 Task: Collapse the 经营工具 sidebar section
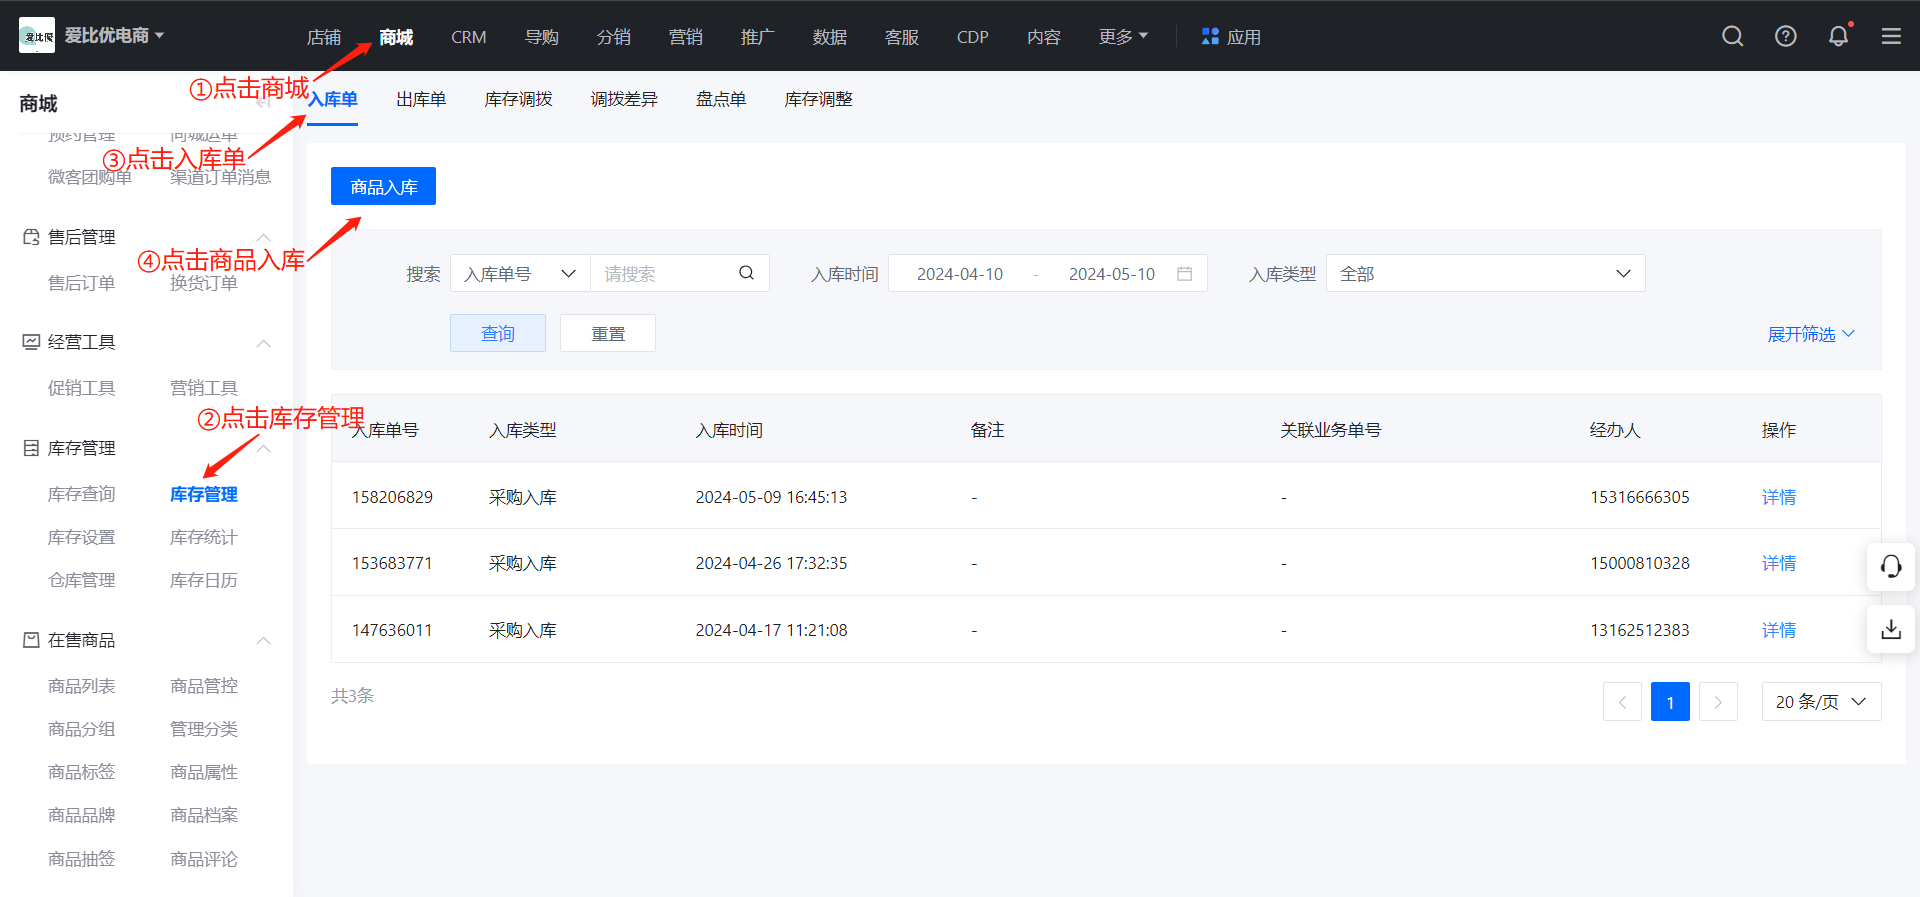264,343
